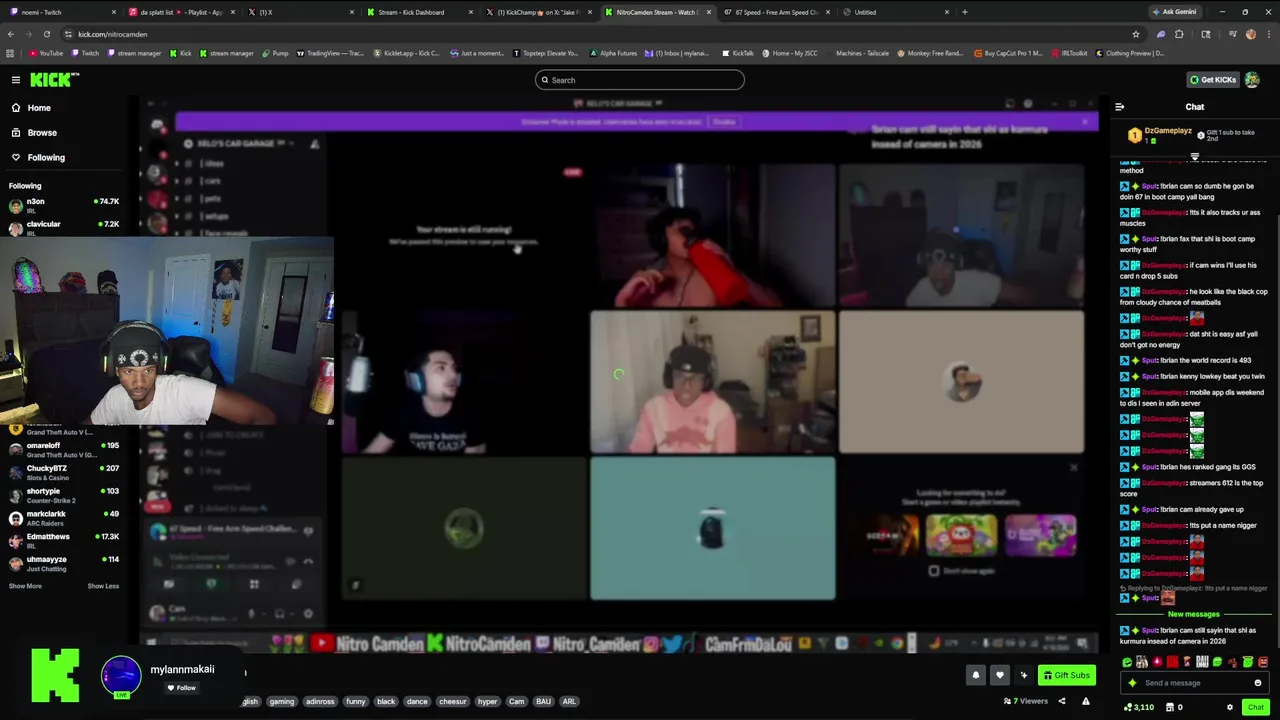Open Edmatthews recommended channel
This screenshot has height=720, width=1280.
[x=64, y=540]
